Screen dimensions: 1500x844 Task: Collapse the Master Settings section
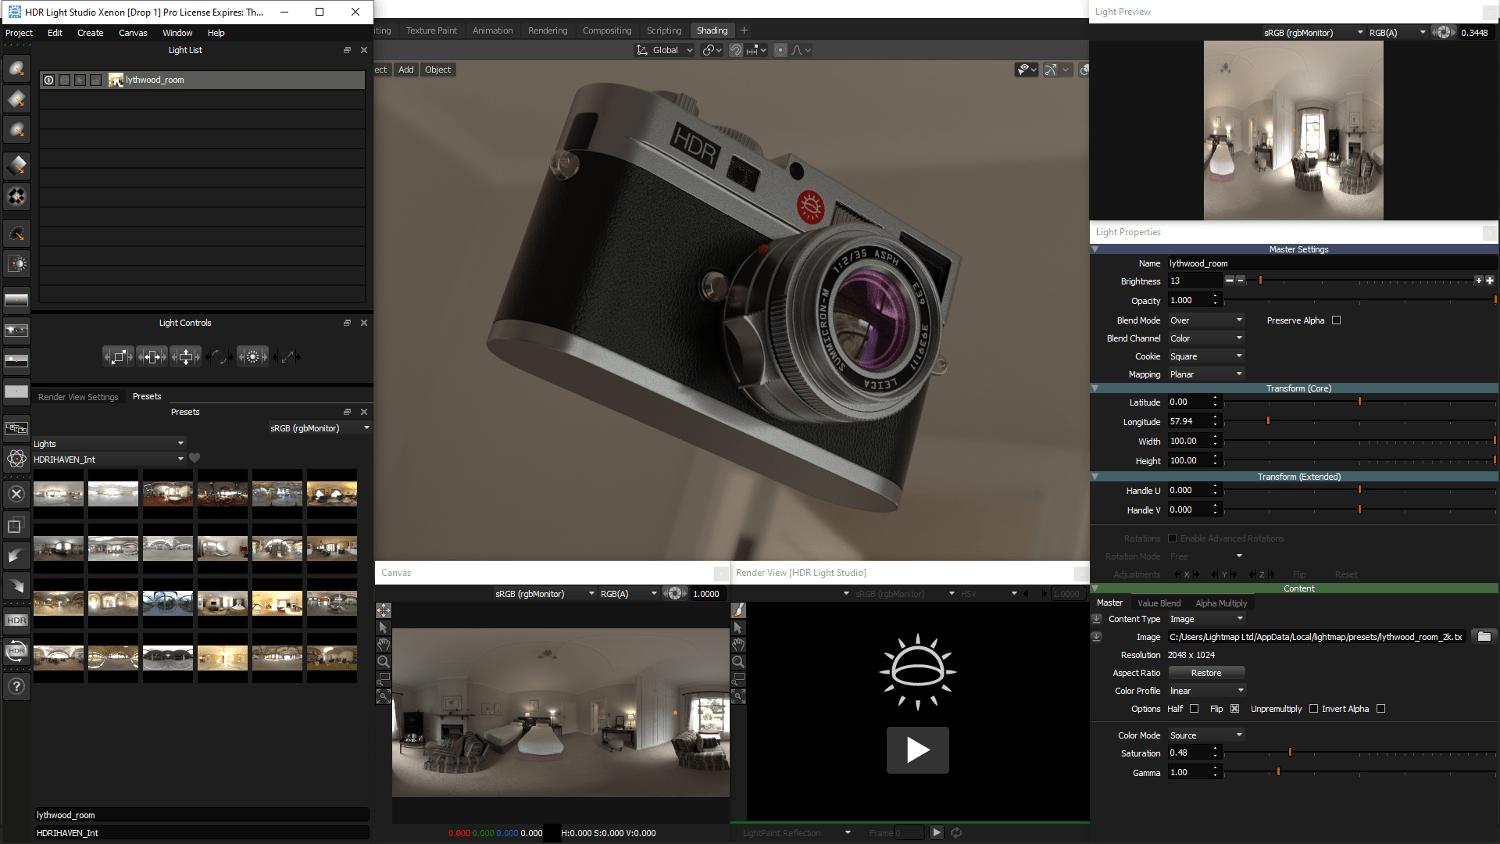click(1095, 249)
